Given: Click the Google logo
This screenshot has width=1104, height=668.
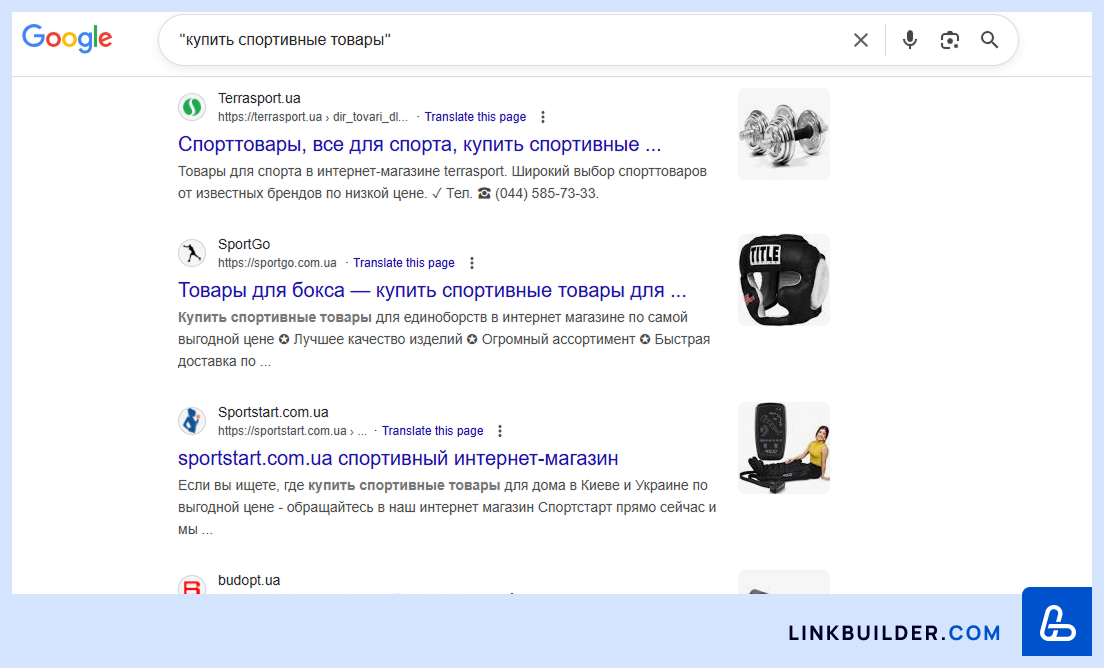Looking at the screenshot, I should point(67,39).
